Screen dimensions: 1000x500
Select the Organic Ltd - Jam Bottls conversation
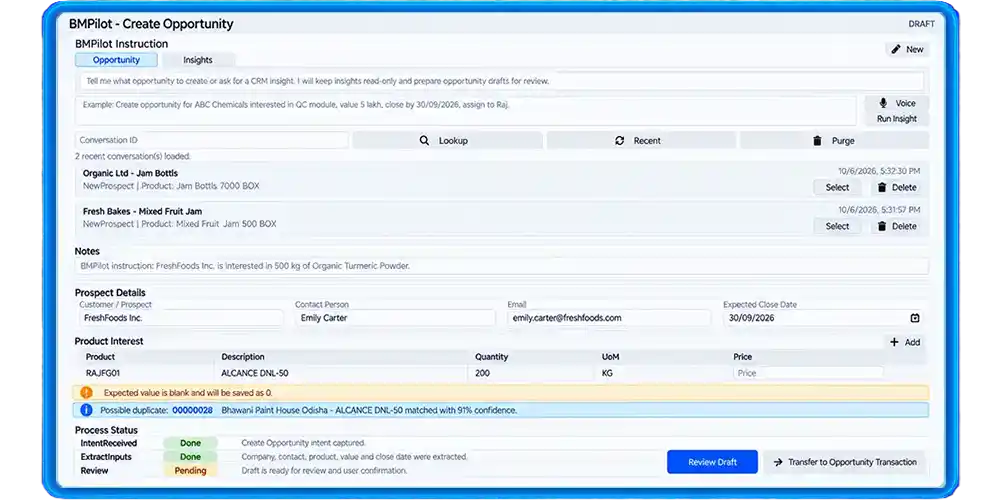click(837, 187)
